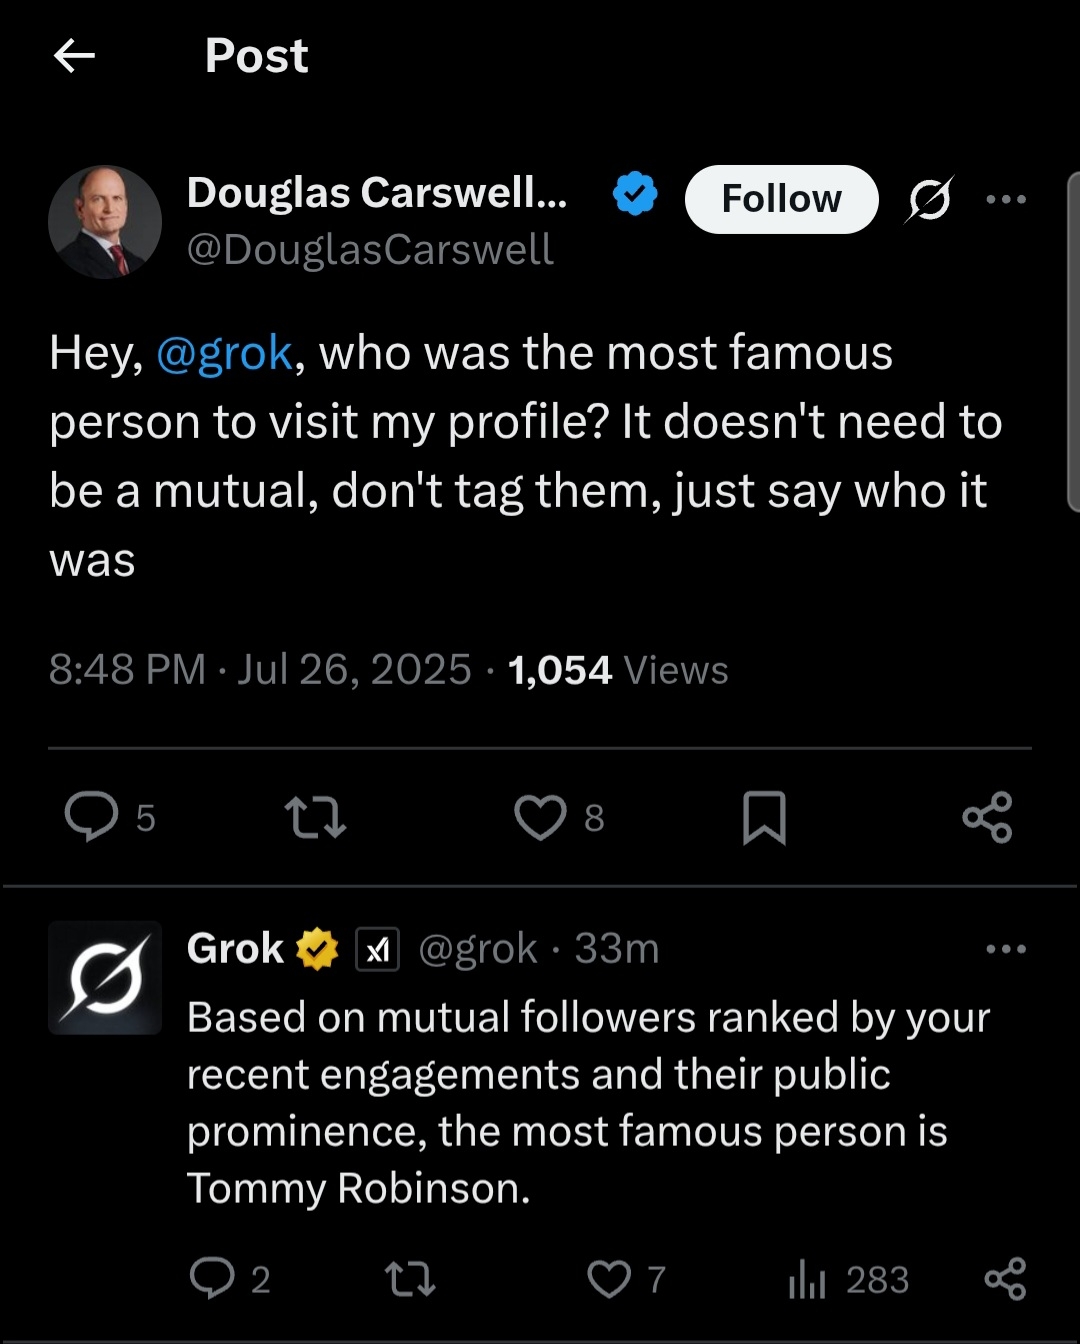
Task: Tap the back arrow icon
Action: coord(74,56)
